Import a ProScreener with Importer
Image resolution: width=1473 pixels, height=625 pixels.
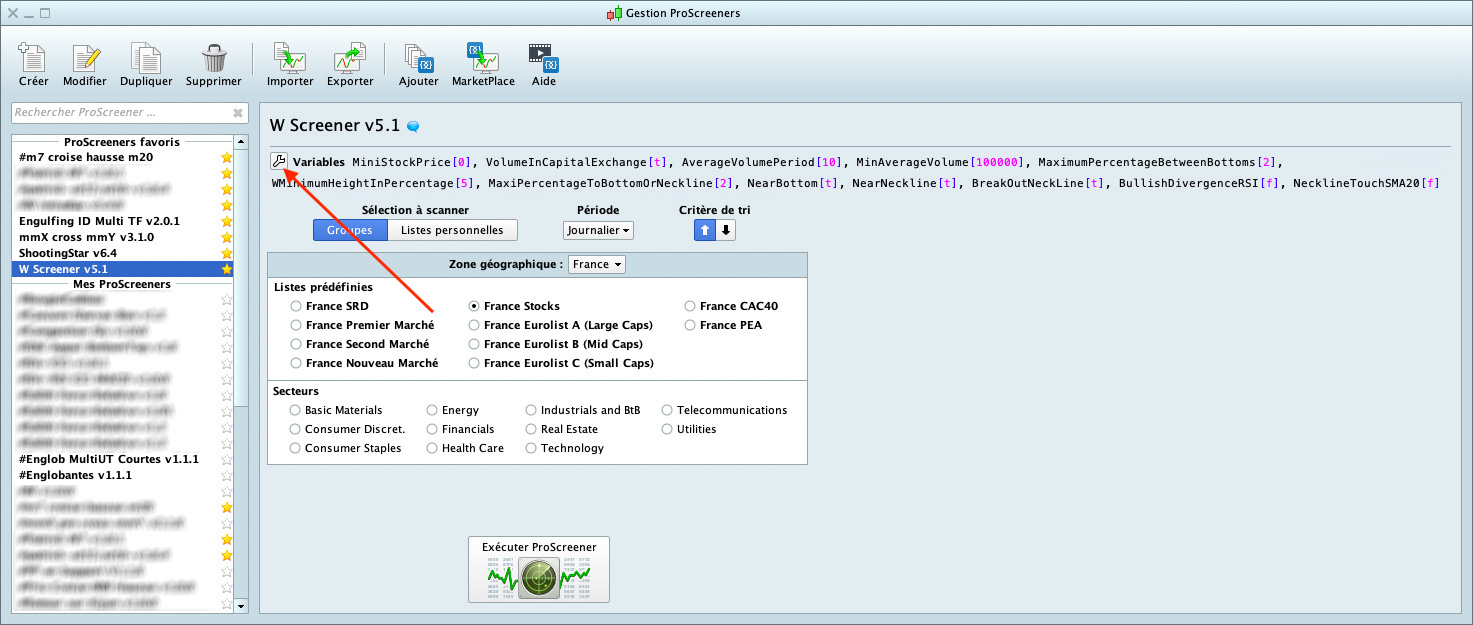[x=290, y=65]
